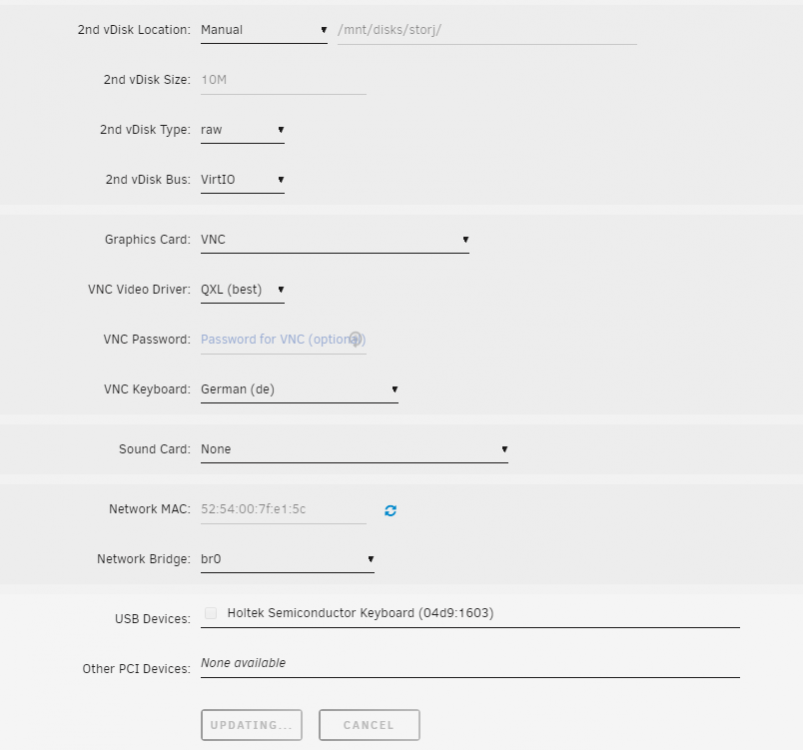Image resolution: width=803 pixels, height=750 pixels.
Task: Click the 'VNC Keyboard:' label
Action: [147, 390]
